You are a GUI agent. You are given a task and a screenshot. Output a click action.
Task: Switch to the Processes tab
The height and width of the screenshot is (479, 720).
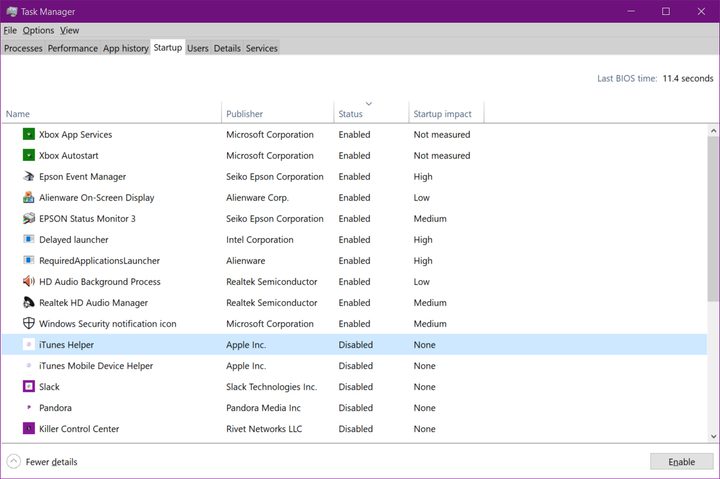(23, 48)
